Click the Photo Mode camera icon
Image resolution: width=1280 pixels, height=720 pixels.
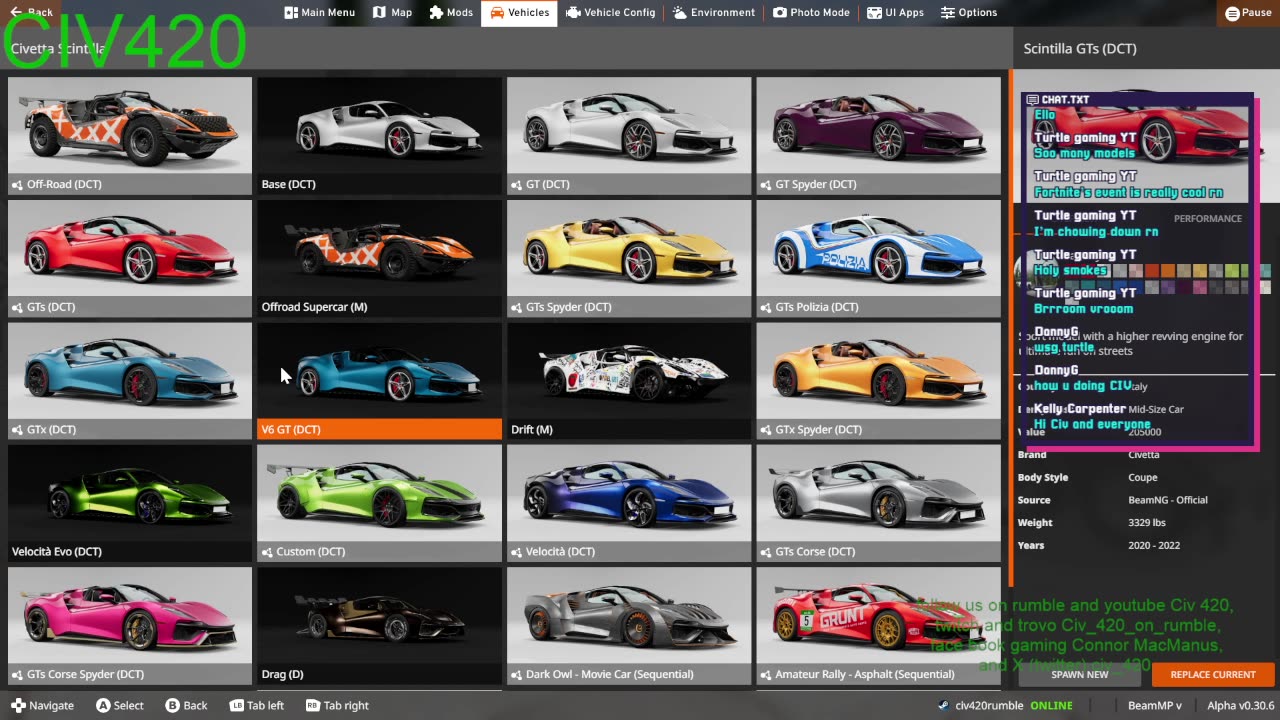[779, 13]
